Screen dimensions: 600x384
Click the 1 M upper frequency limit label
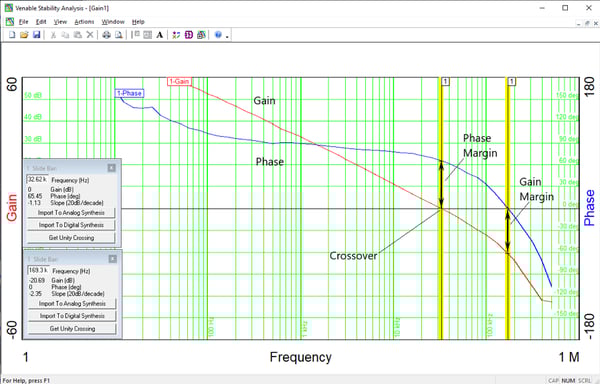click(x=569, y=357)
